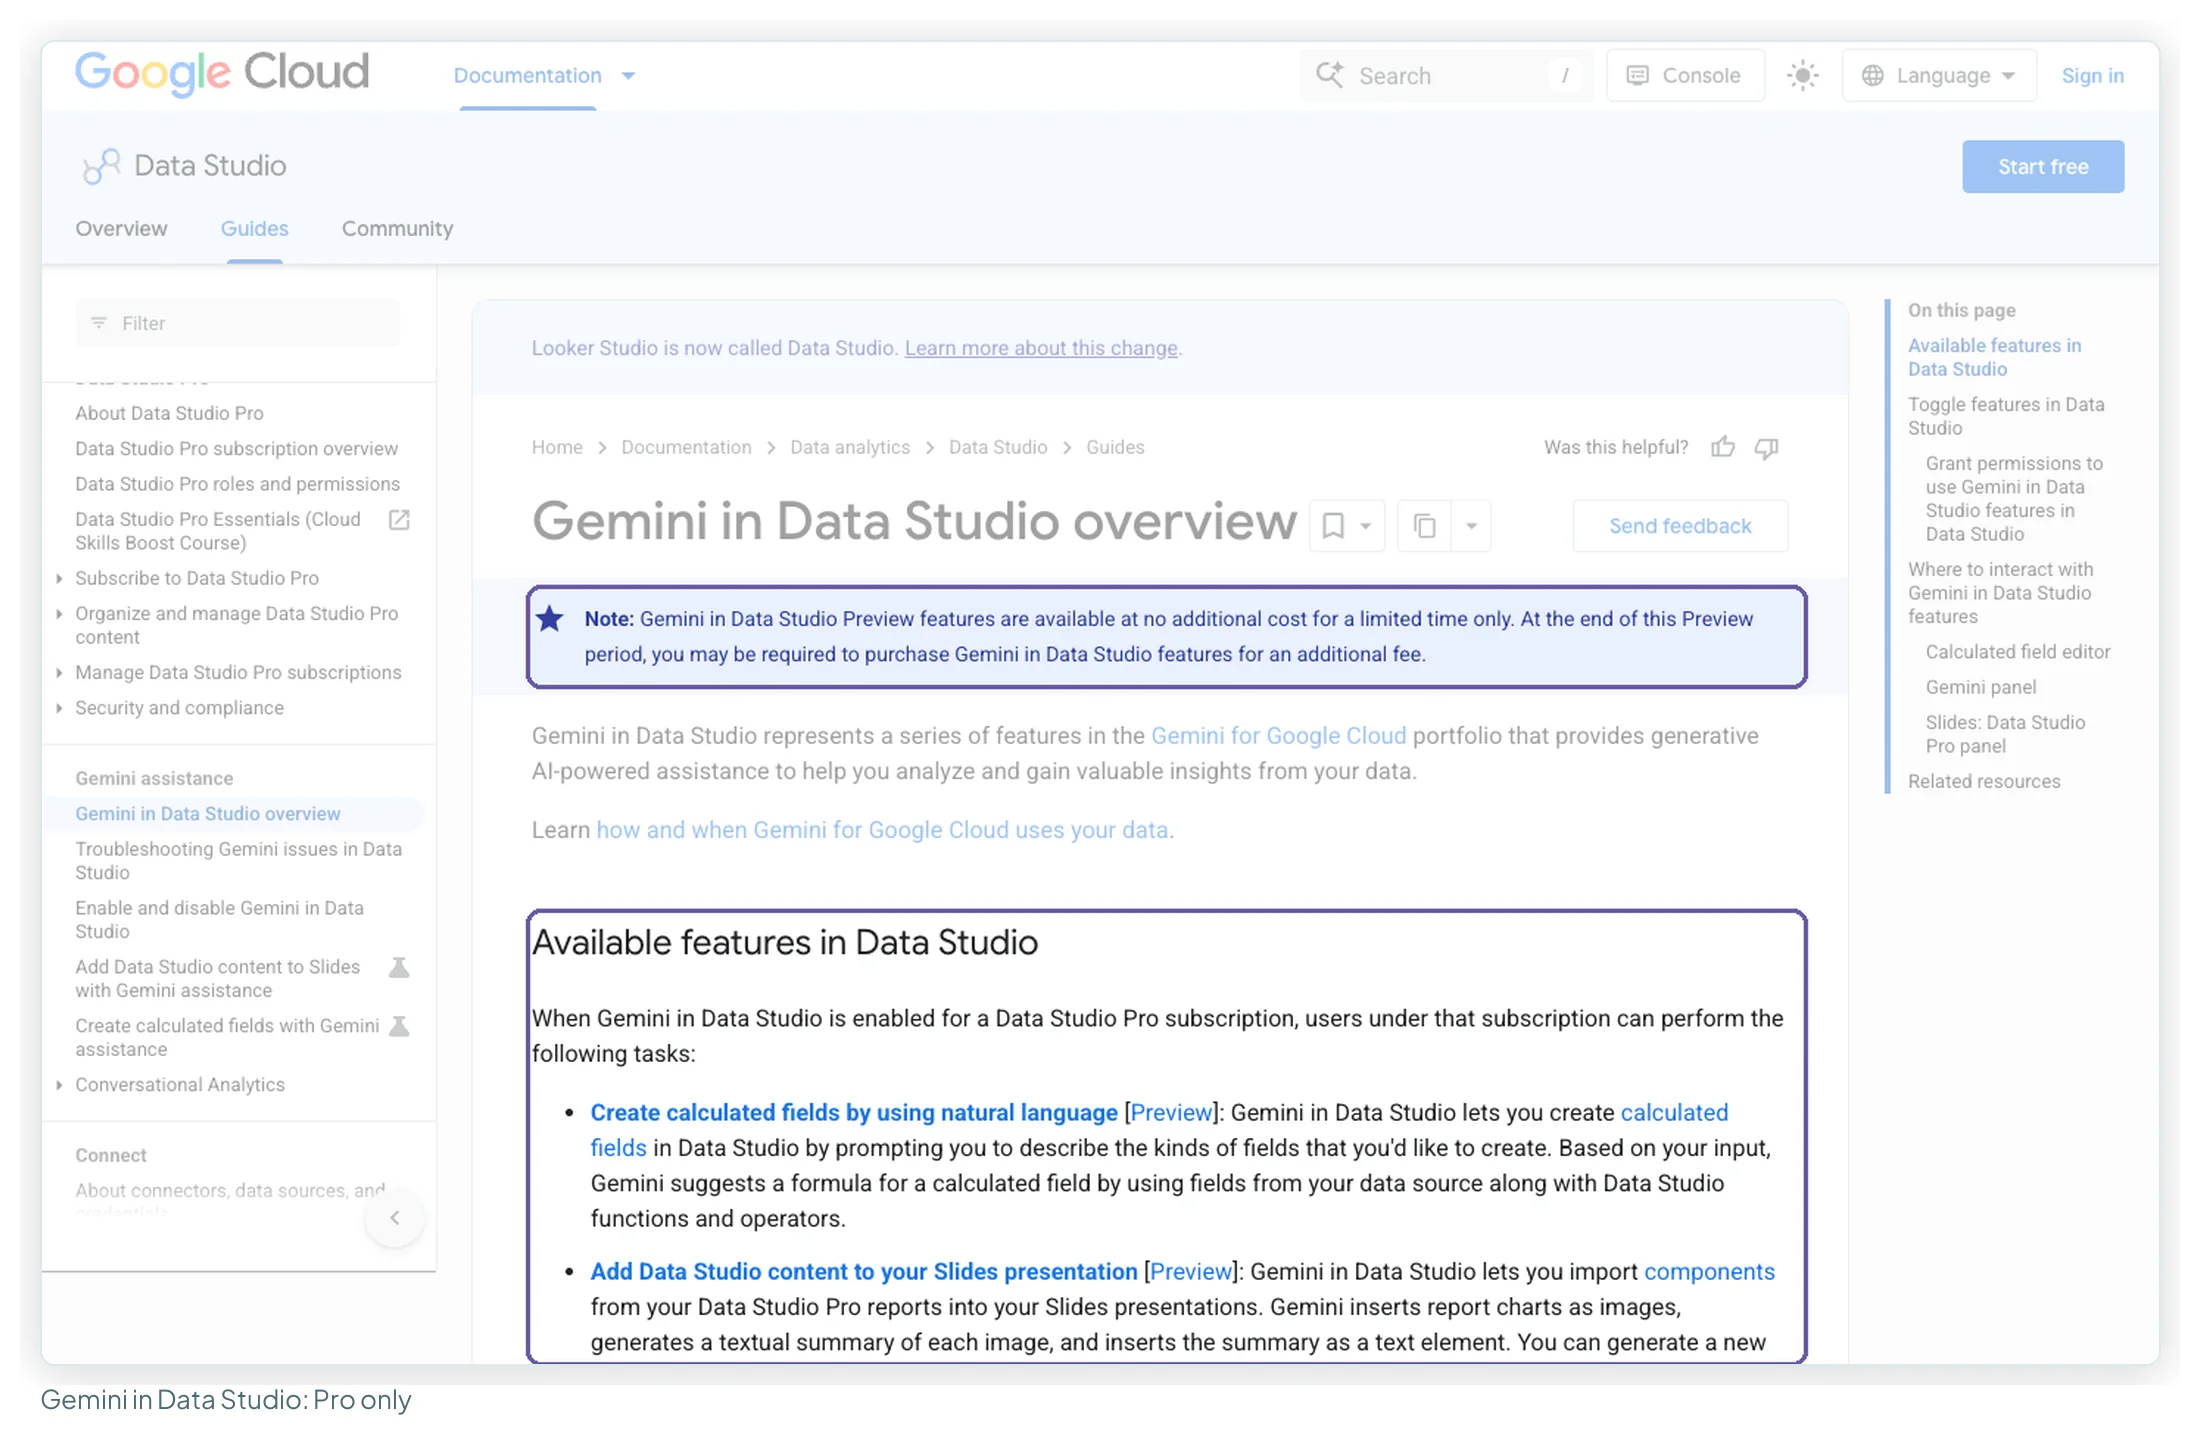Click in the header Search field
Viewport: 2200px width, 1439px height.
click(x=1445, y=75)
